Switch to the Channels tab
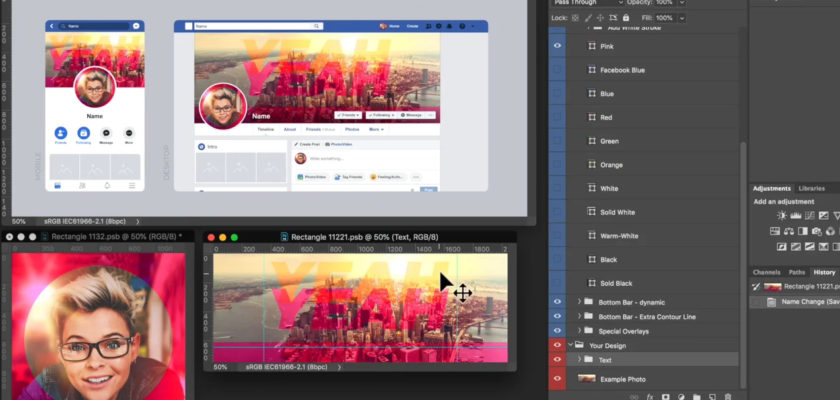The width and height of the screenshot is (840, 400). point(766,272)
